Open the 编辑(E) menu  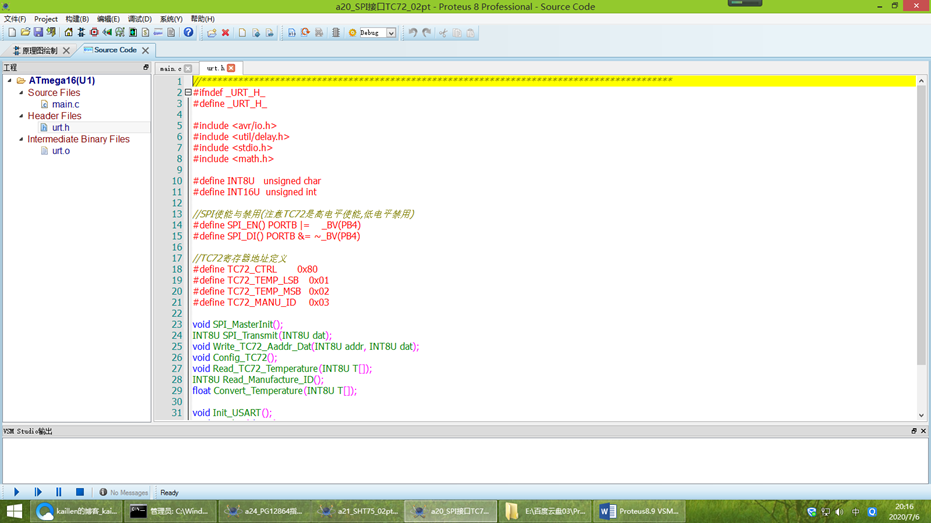(x=108, y=19)
